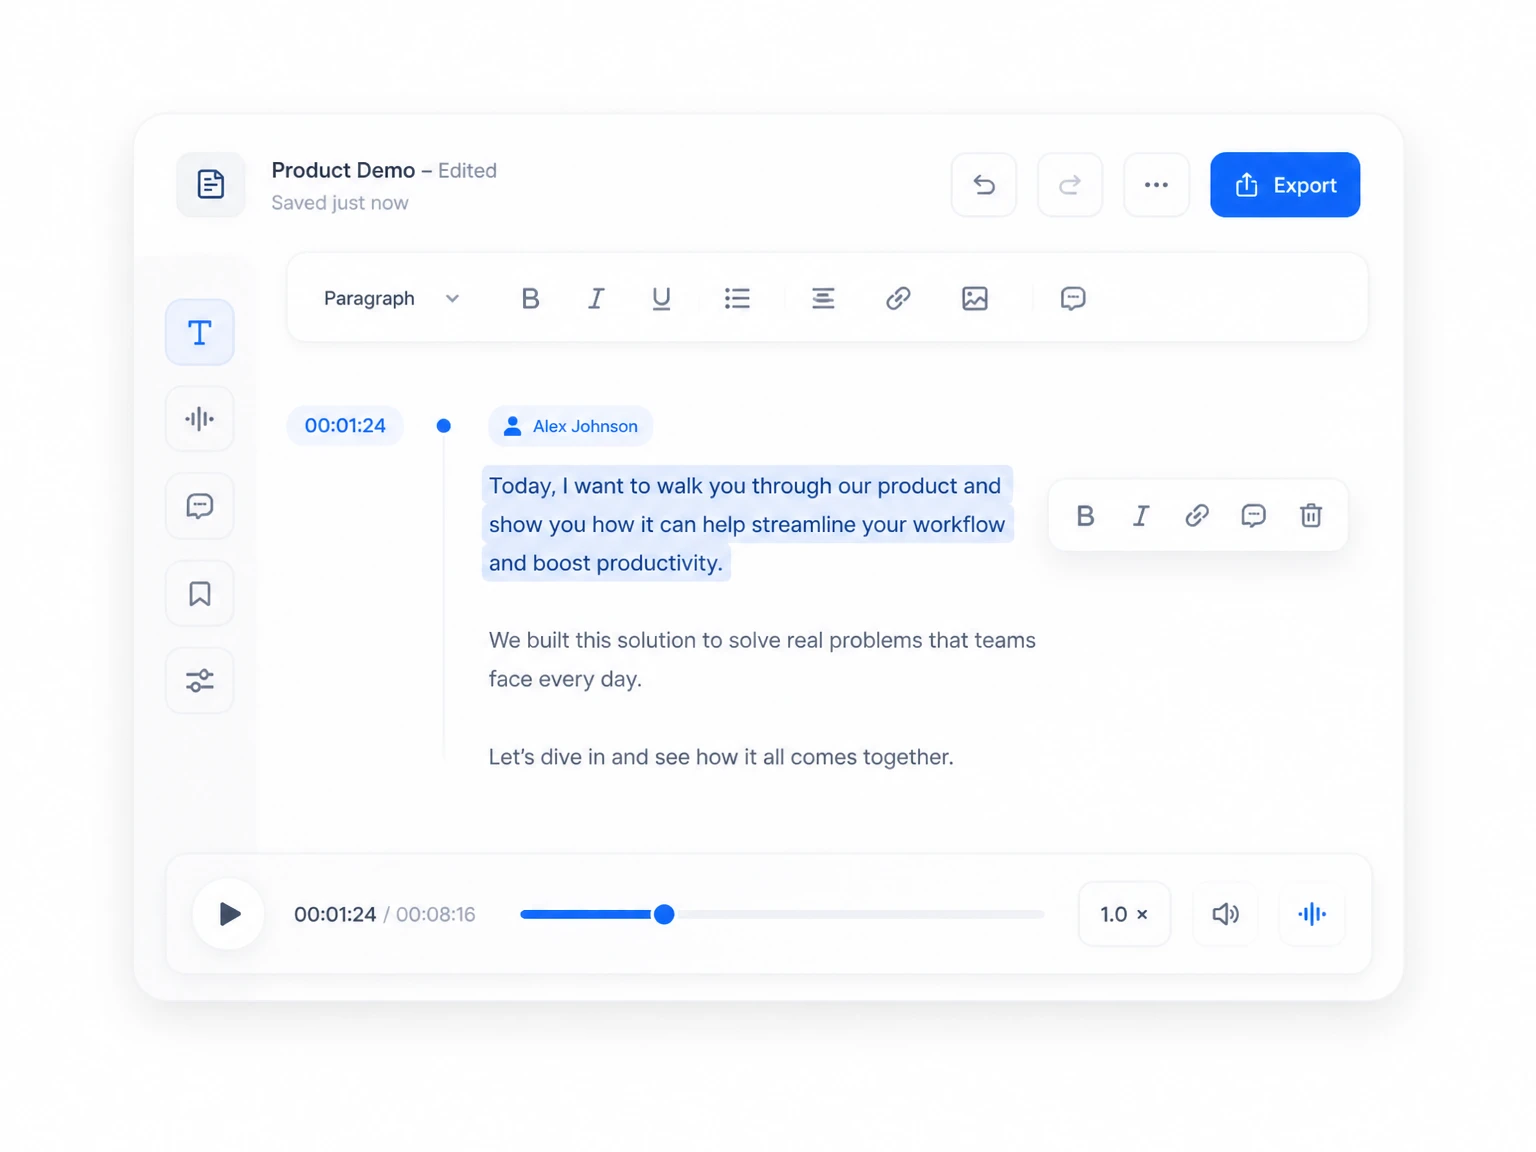Click the highlighted paragraph starting 'Today, I want'
Screen dimensions: 1536x1152
click(x=747, y=524)
